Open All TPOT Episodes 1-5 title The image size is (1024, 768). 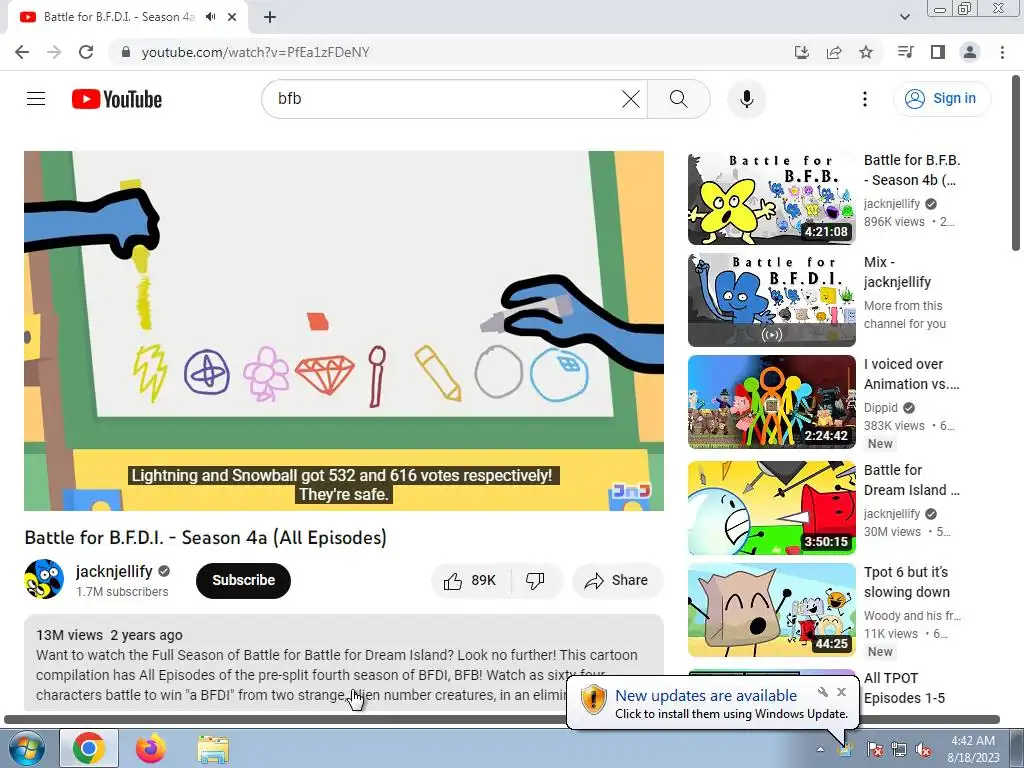904,688
